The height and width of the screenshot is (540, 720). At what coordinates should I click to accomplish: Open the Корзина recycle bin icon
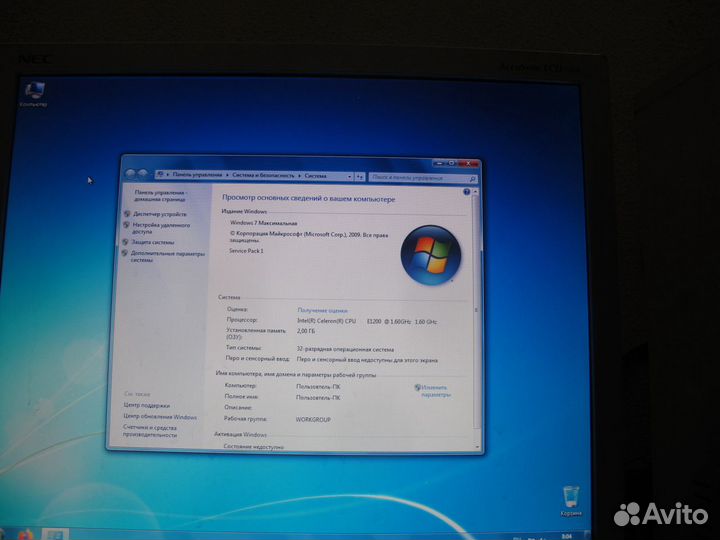(x=571, y=501)
